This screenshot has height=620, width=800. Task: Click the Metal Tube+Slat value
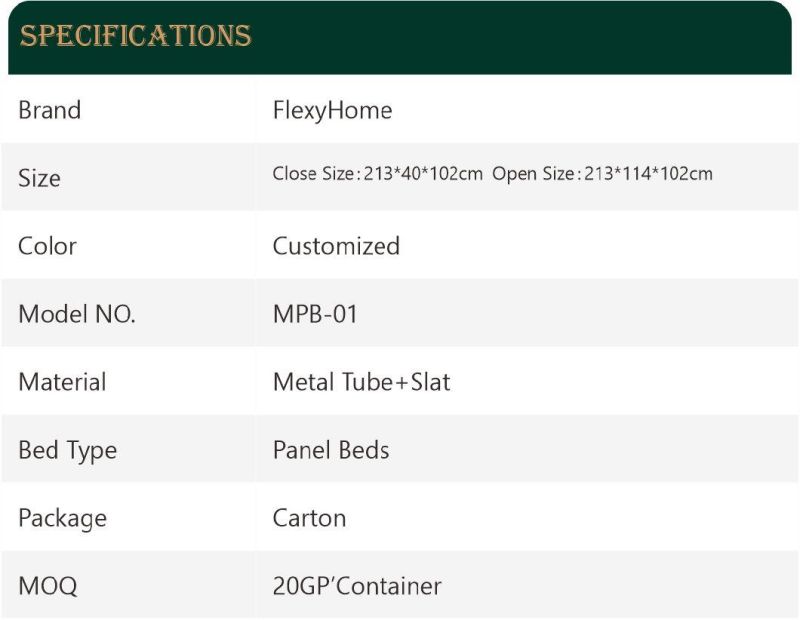click(x=362, y=382)
